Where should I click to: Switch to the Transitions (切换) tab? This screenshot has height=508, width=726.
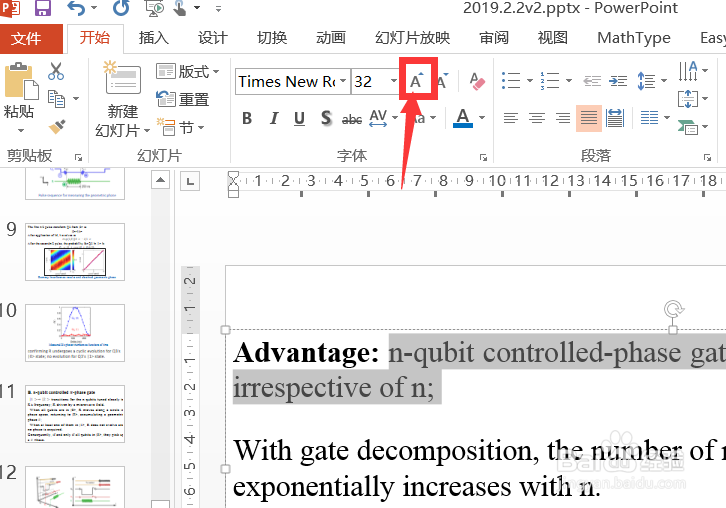272,38
